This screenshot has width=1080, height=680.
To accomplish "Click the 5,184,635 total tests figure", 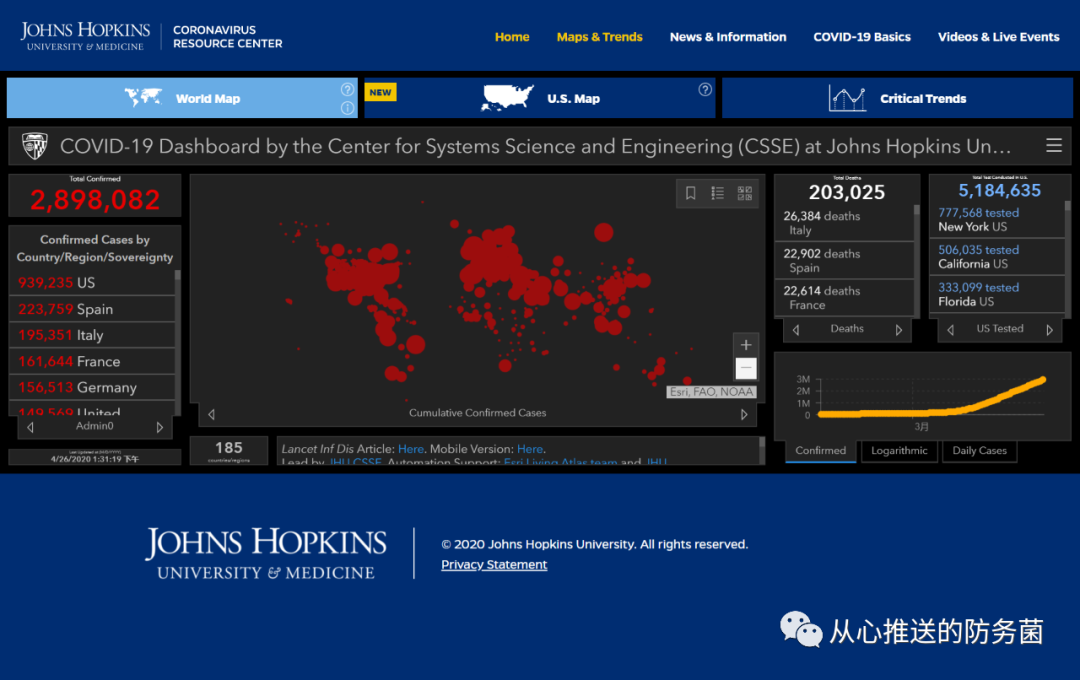I will point(999,190).
